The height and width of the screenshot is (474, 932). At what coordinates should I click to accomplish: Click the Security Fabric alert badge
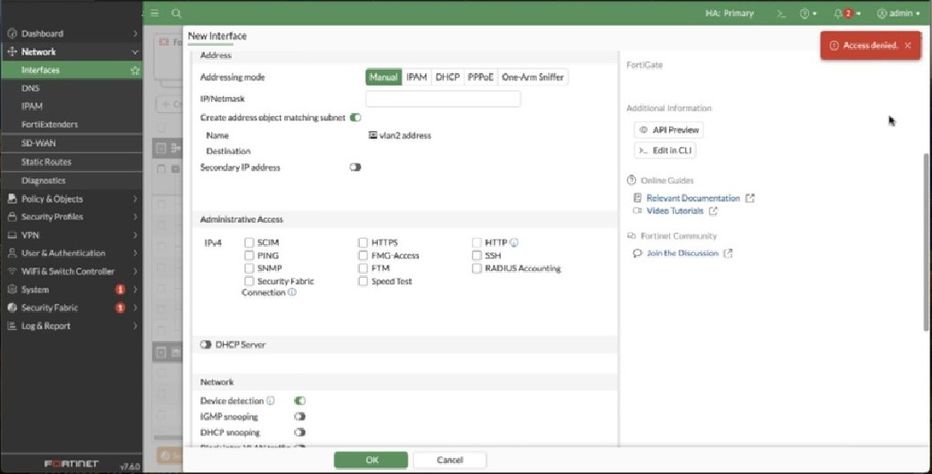[120, 308]
